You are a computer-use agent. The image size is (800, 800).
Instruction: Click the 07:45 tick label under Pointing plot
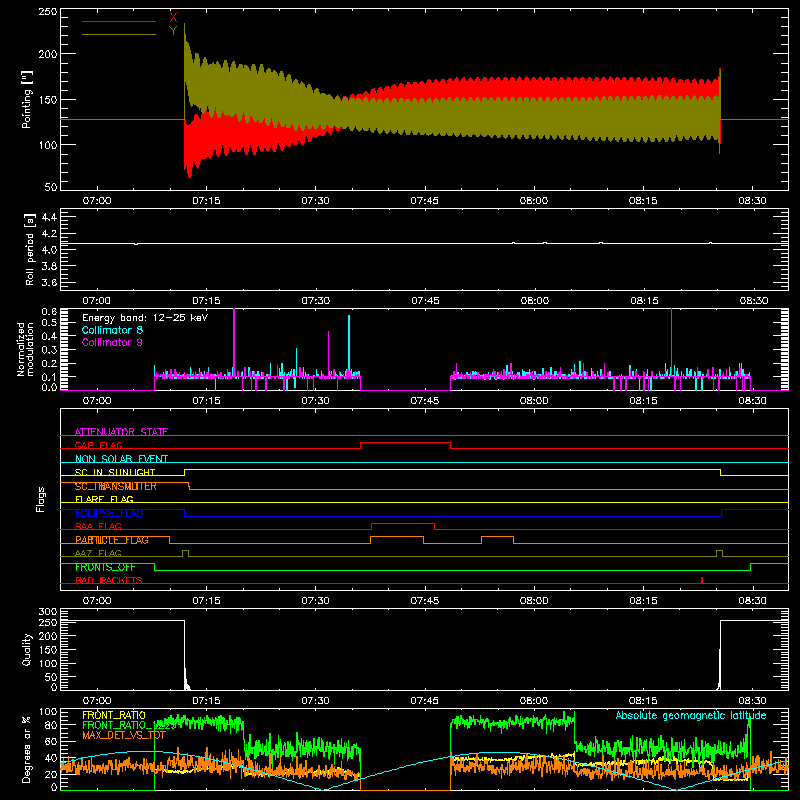point(424,201)
